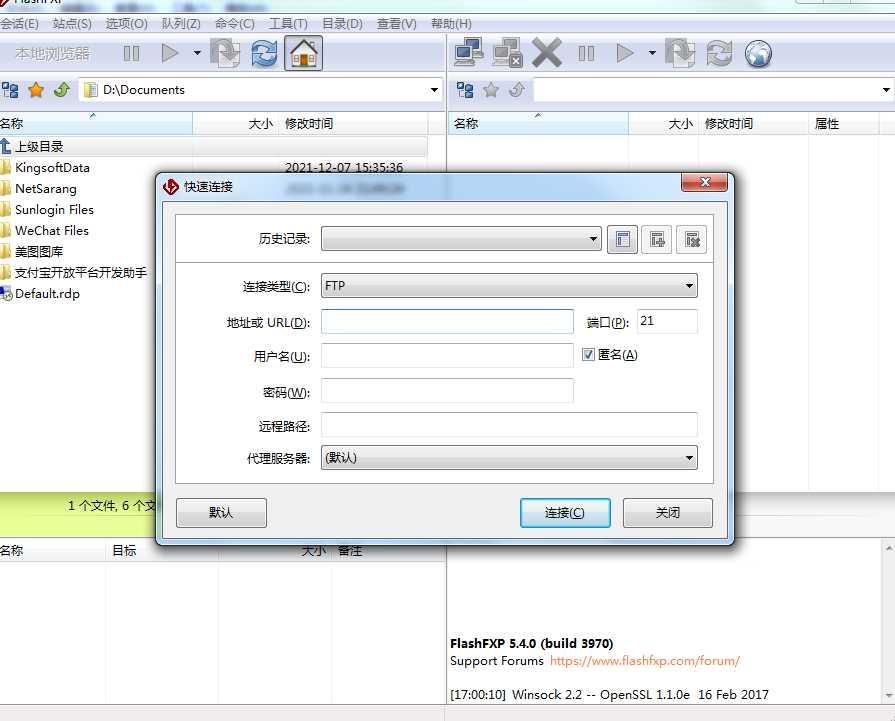Click the log pane scroll down arrow

(x=889, y=696)
